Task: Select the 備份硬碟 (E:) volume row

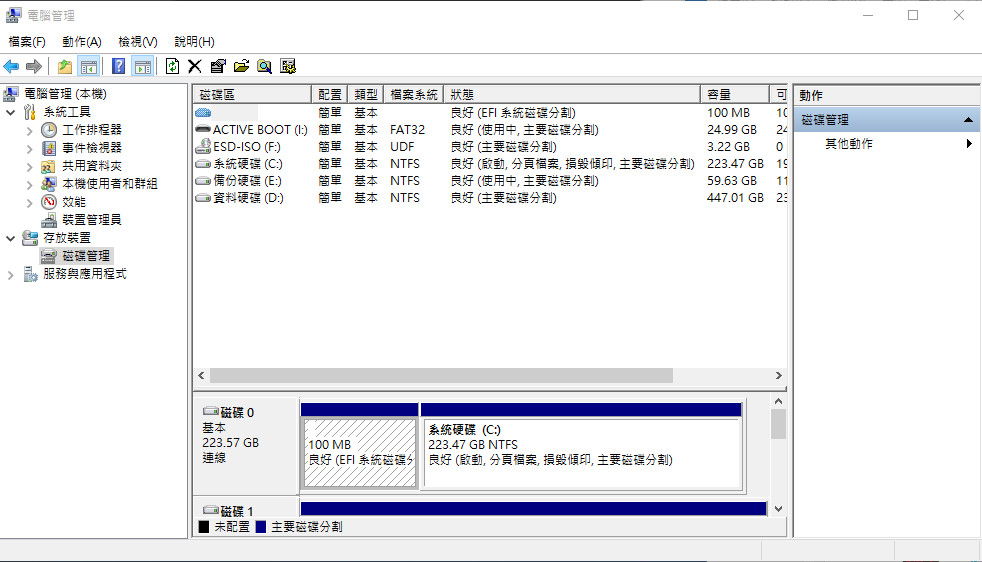Action: pyautogui.click(x=490, y=180)
